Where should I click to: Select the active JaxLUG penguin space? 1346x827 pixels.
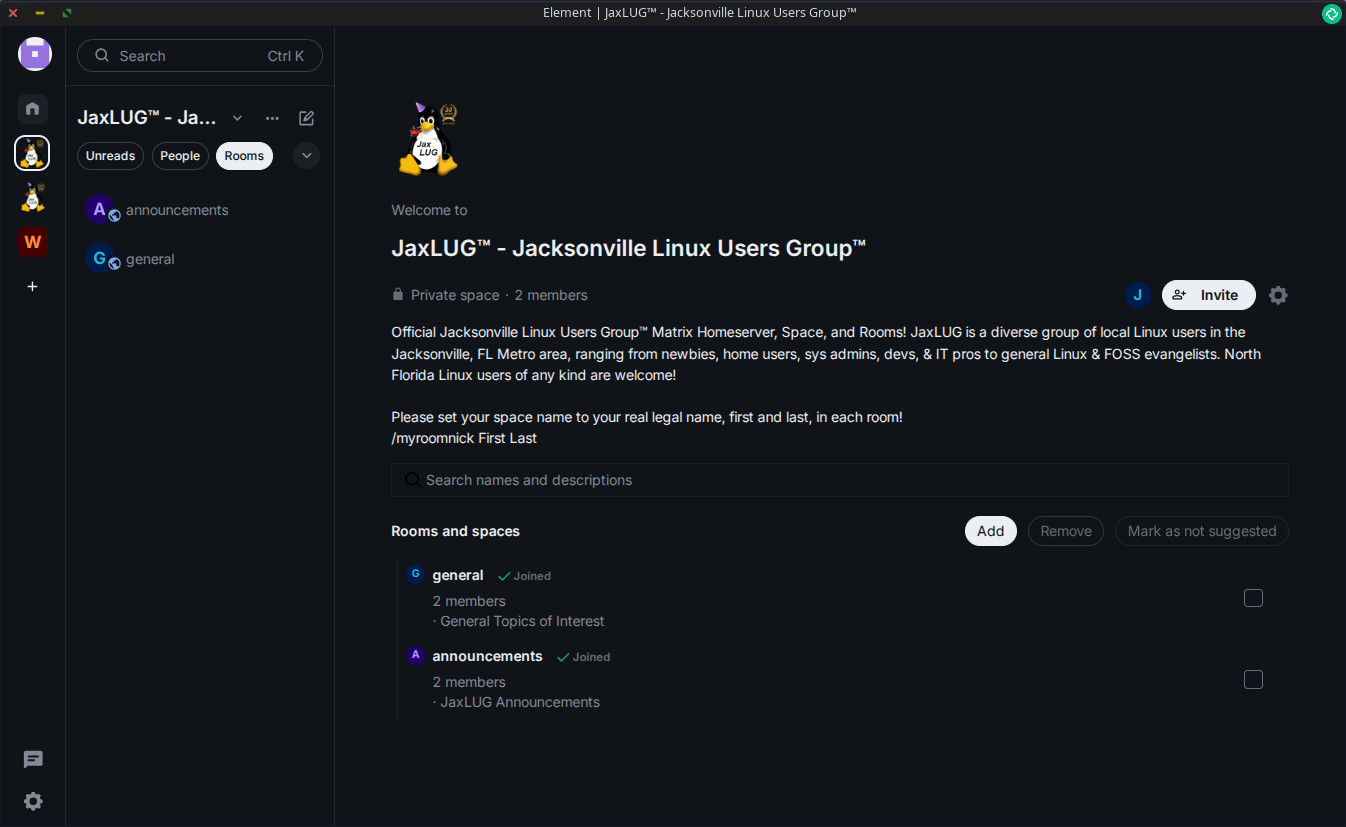[x=33, y=154]
